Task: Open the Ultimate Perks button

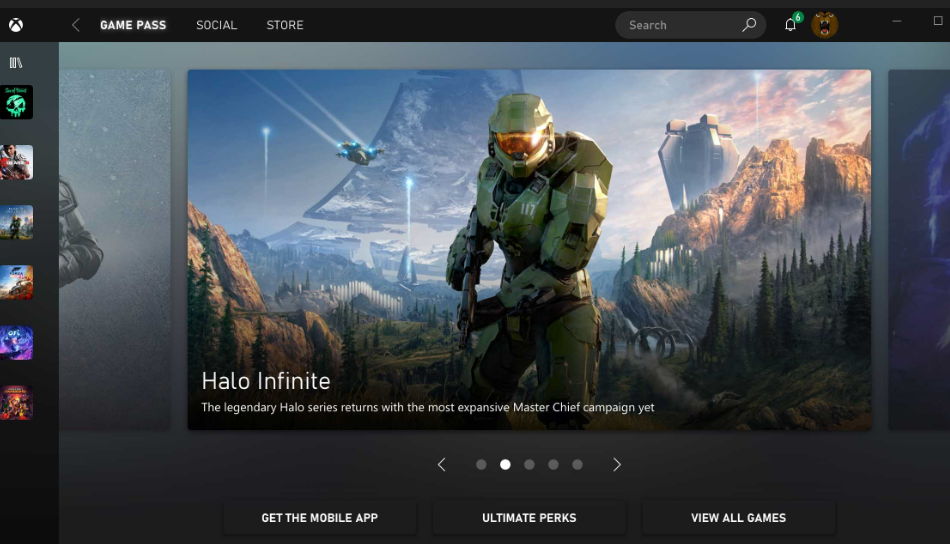Action: pyautogui.click(x=529, y=518)
